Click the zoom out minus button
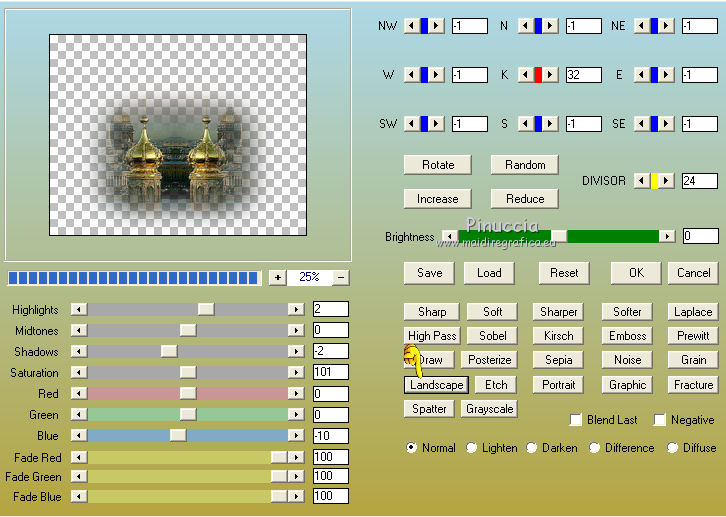 [341, 277]
